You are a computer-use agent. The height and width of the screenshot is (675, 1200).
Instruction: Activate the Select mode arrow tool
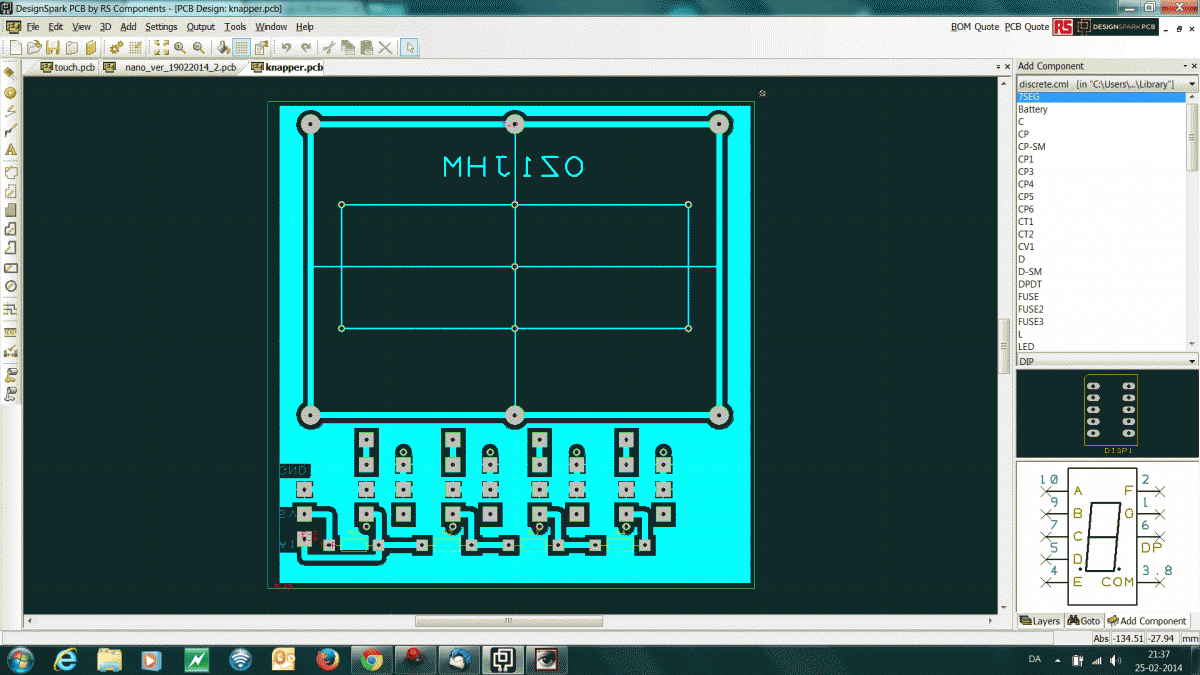click(x=410, y=47)
